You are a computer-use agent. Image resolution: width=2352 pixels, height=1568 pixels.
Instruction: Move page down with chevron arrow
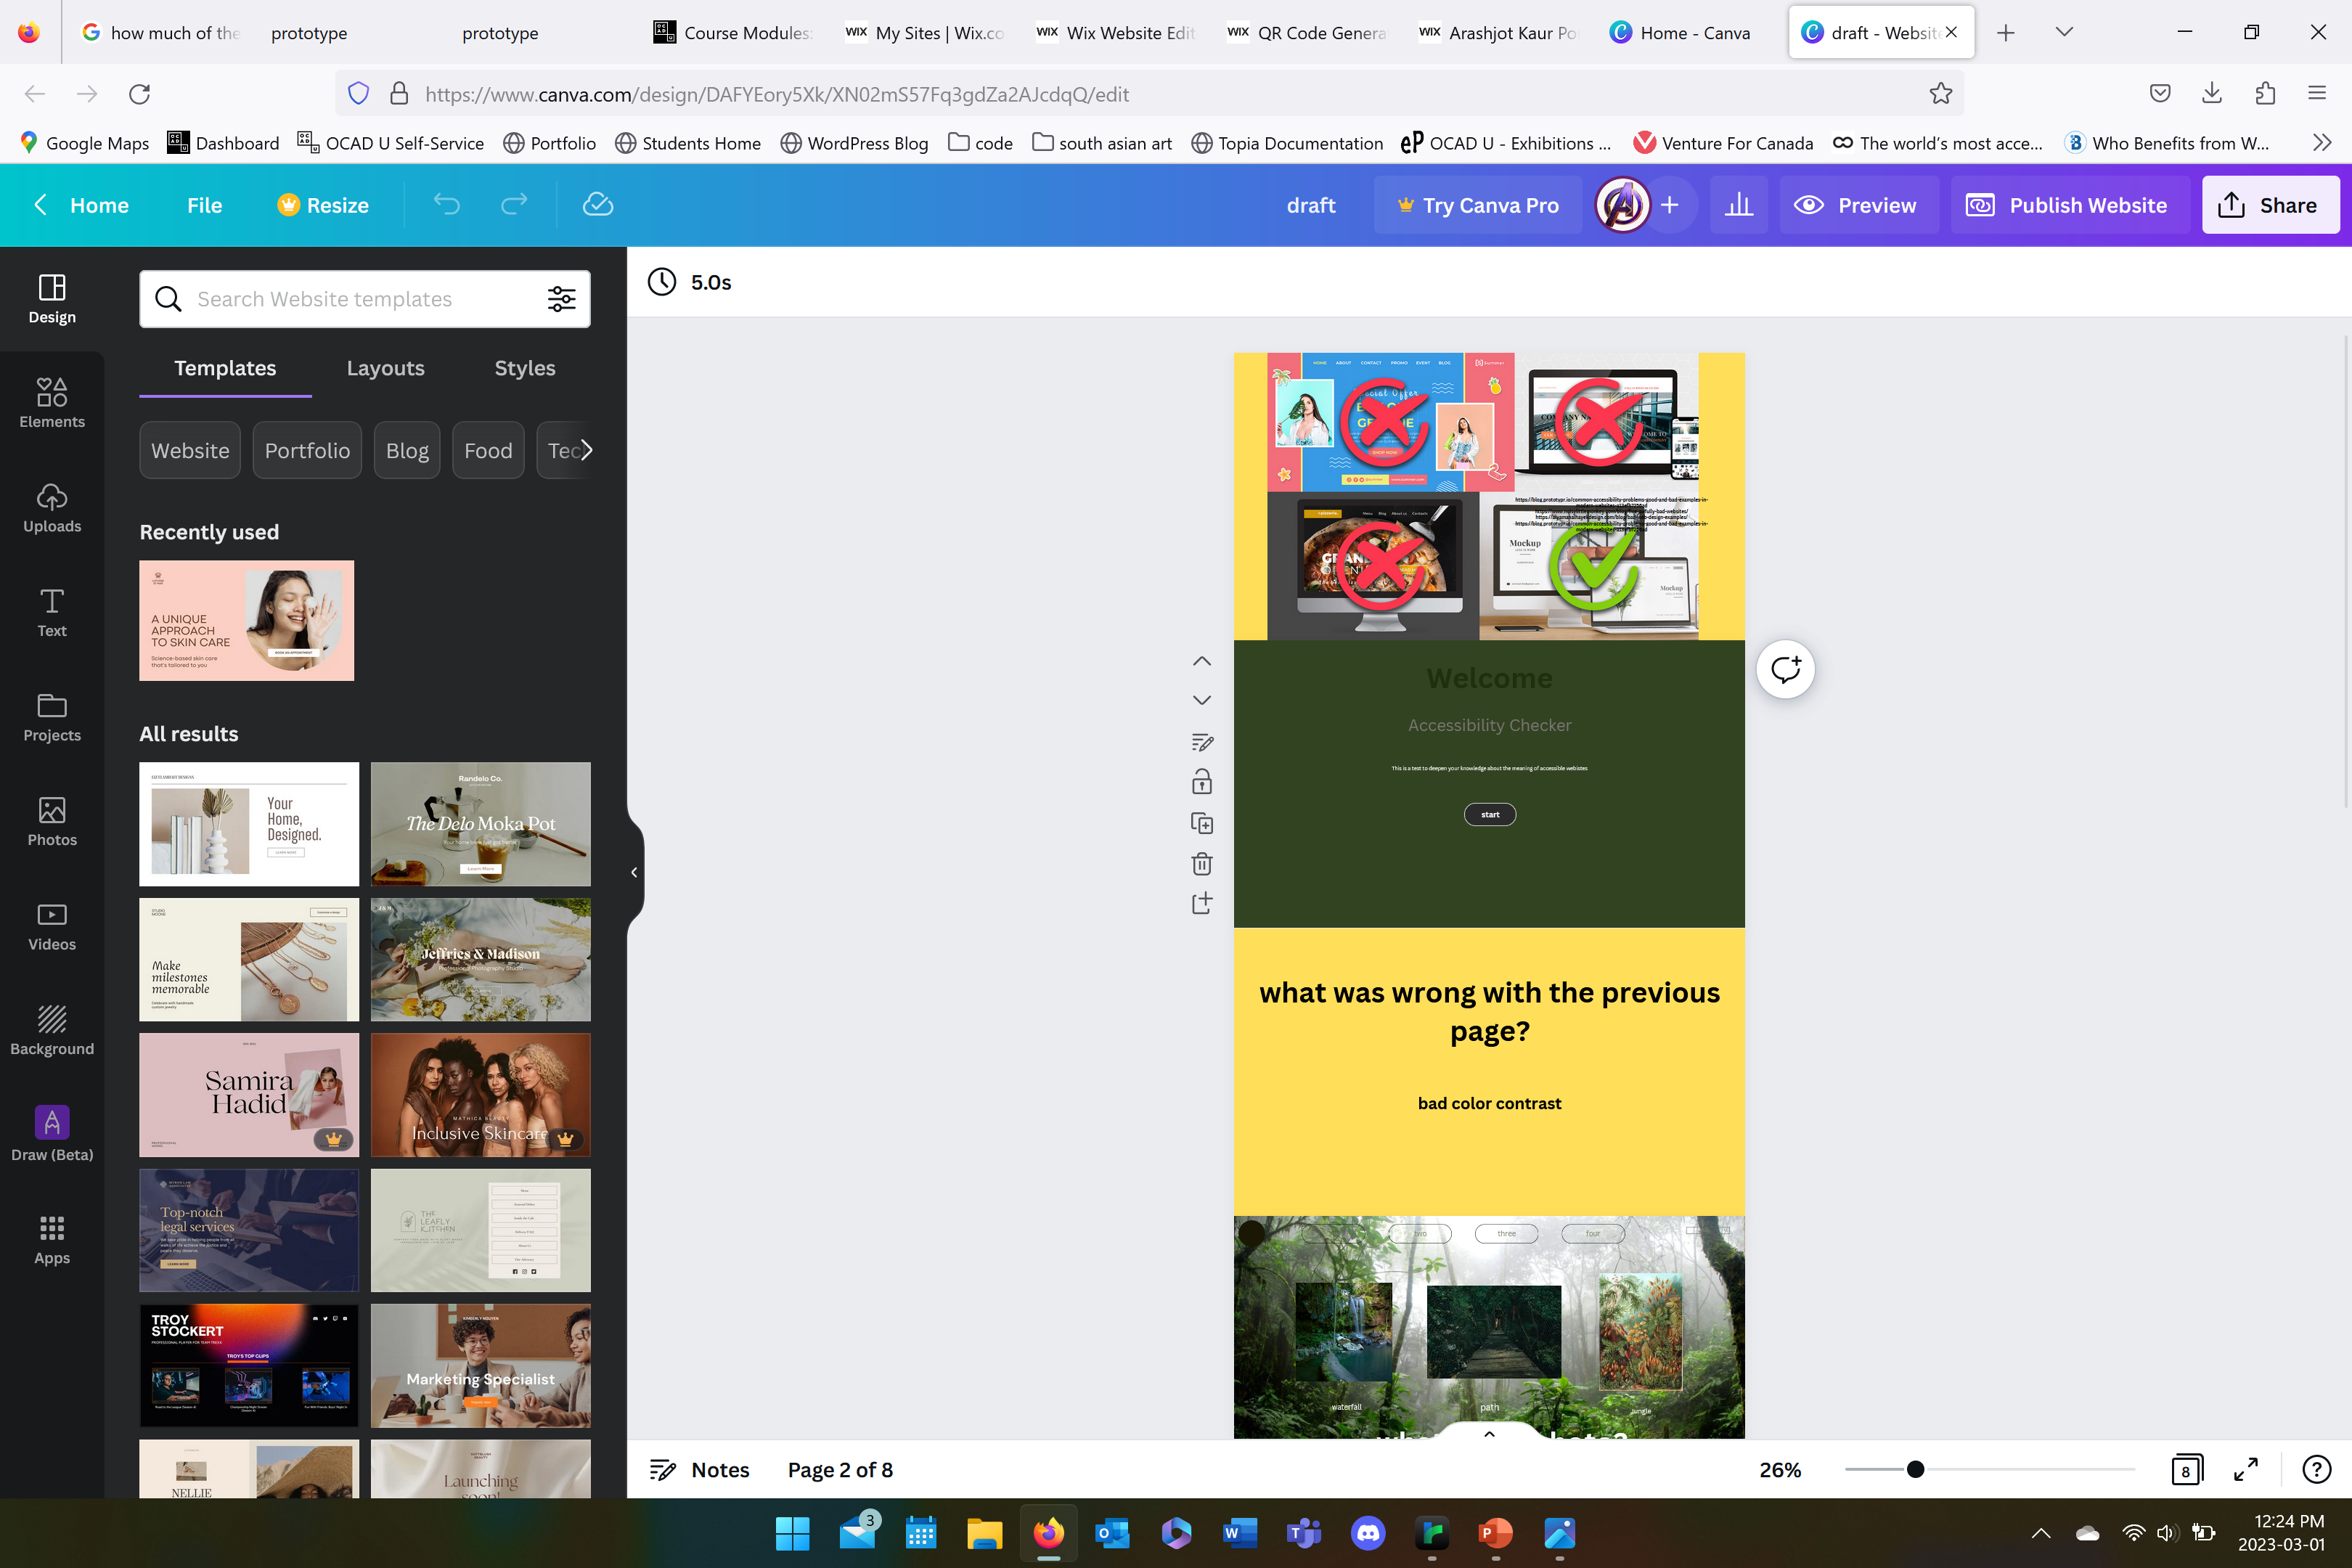(1202, 700)
